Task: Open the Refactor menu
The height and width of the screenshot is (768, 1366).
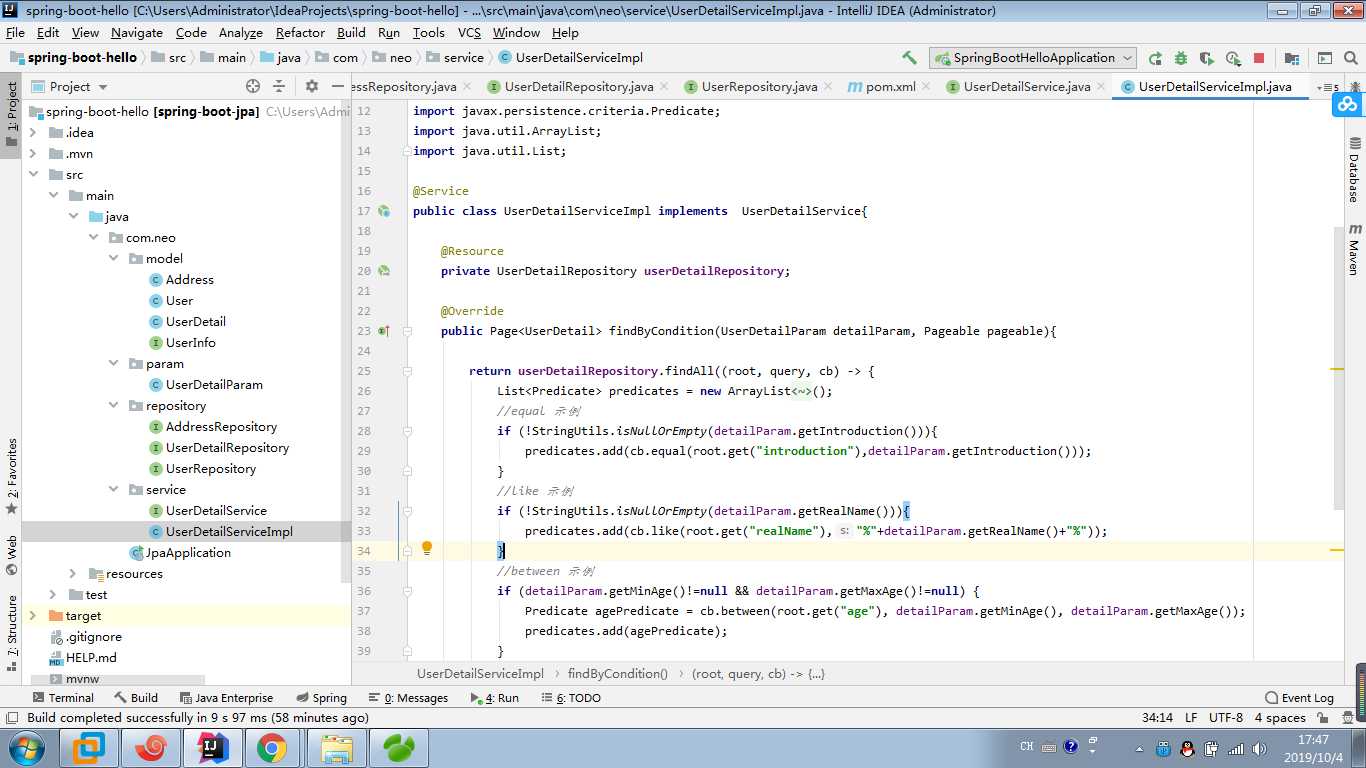Action: coord(300,32)
